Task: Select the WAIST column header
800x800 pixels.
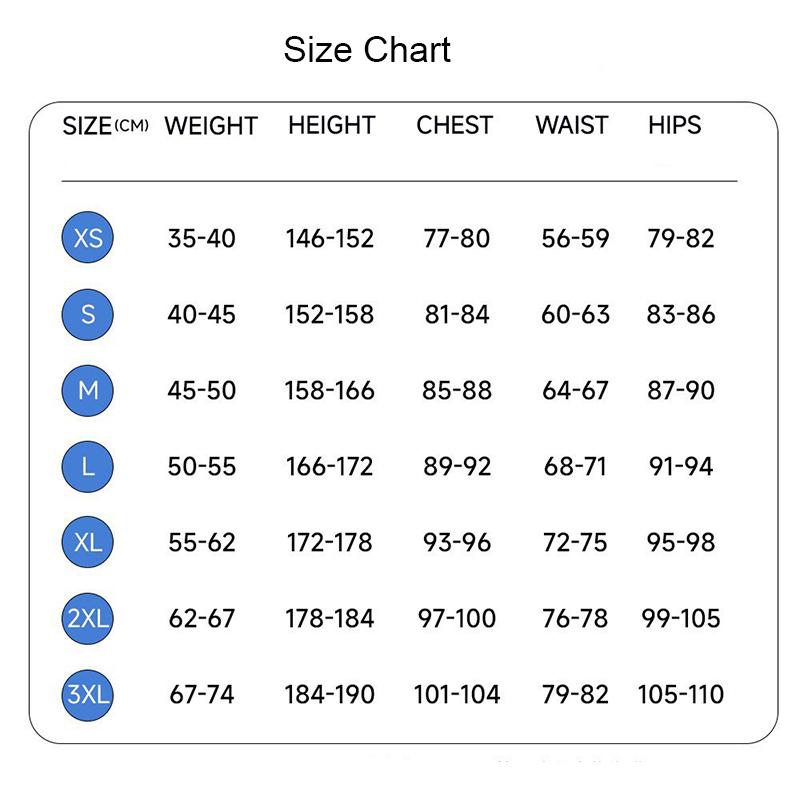Action: click(x=572, y=126)
